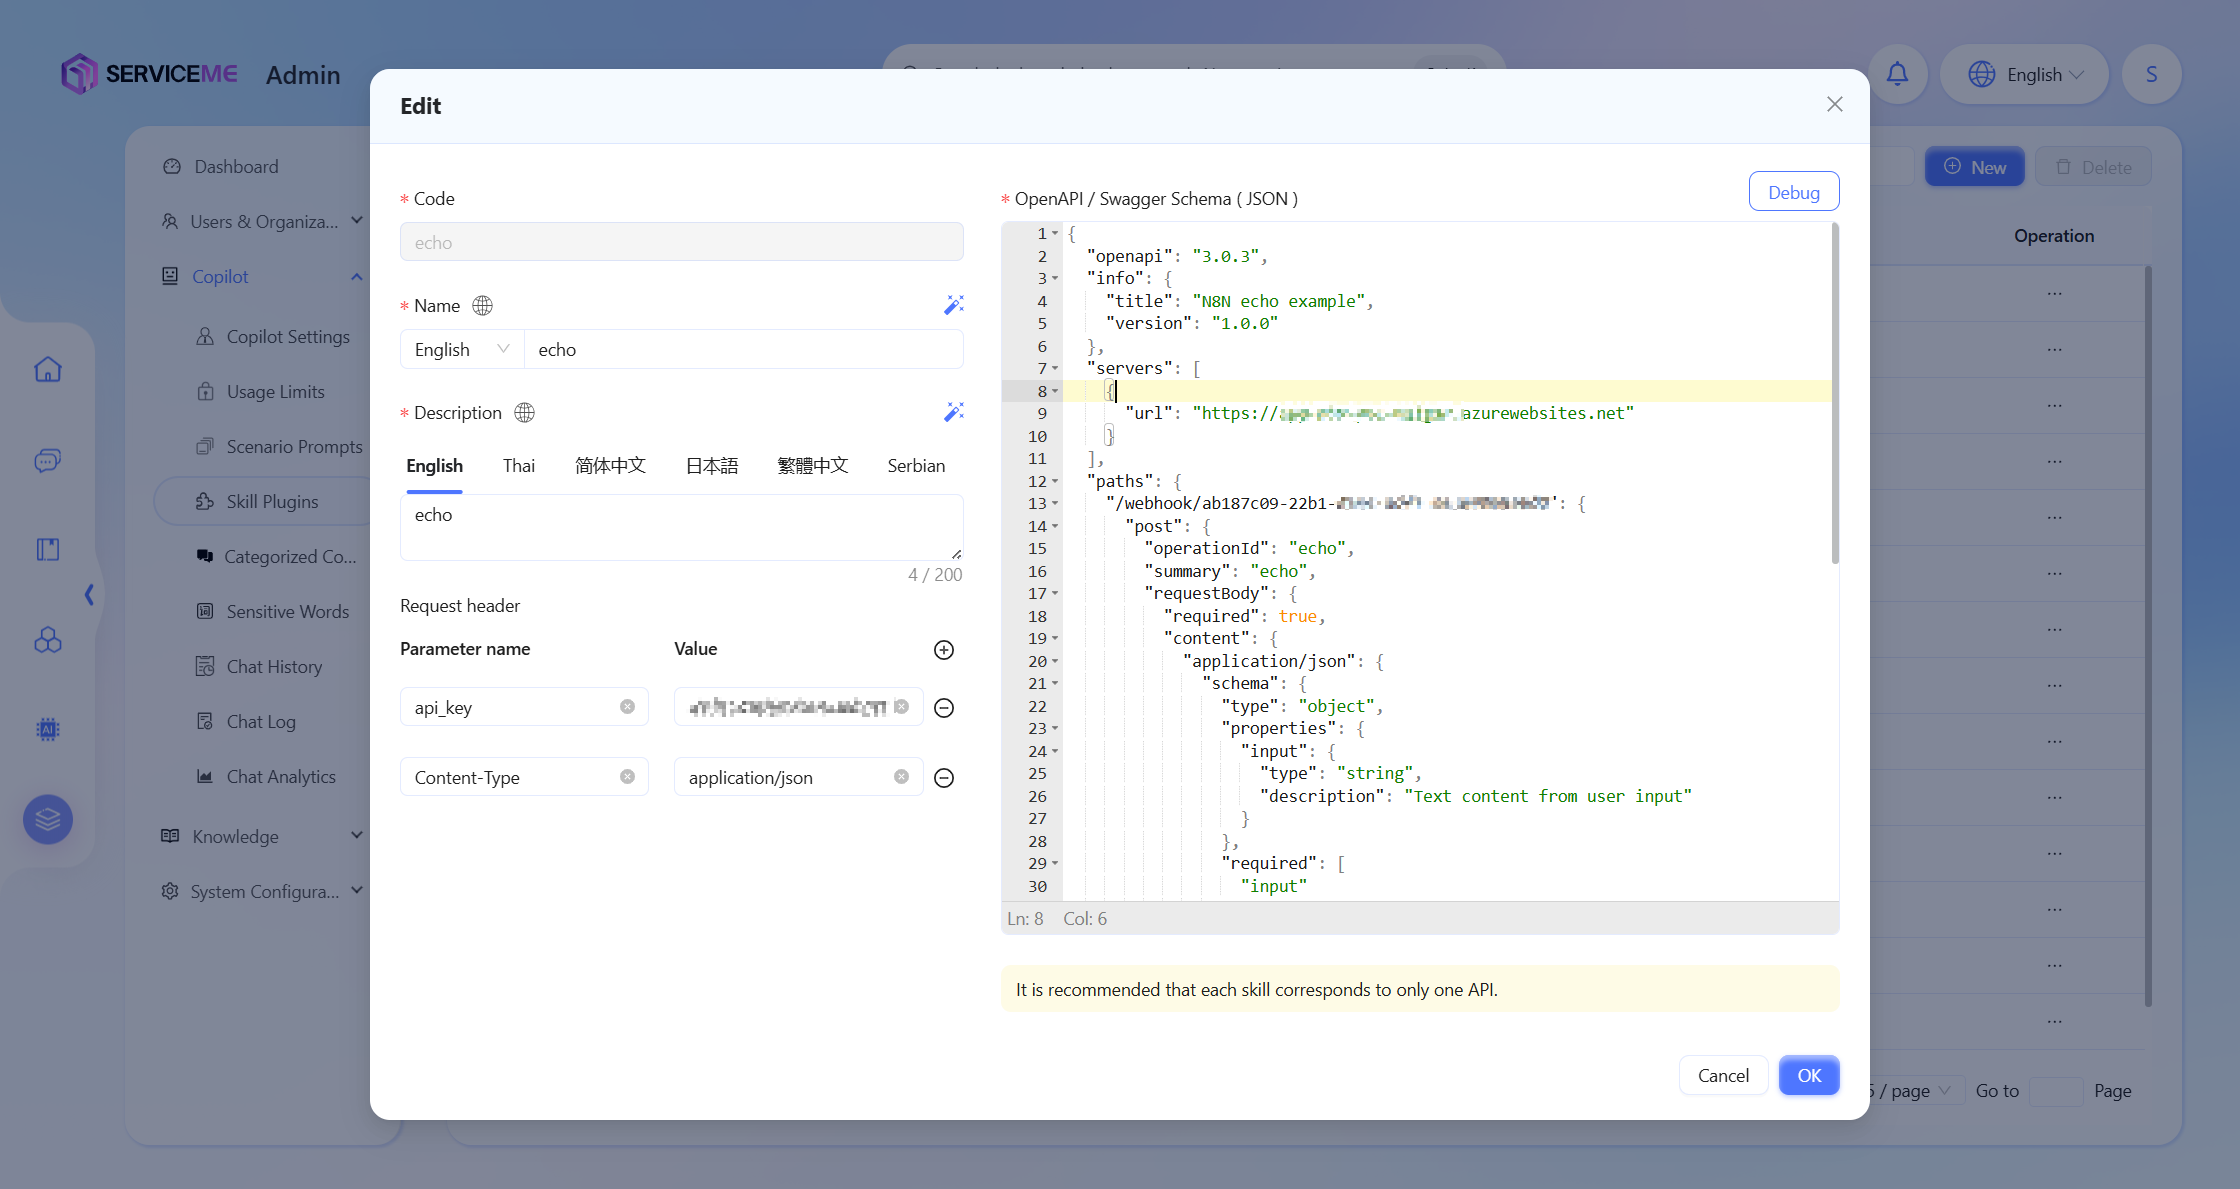Screen dimensions: 2240x1189
Task: Click the Delete button behind the dialog
Action: click(2093, 167)
